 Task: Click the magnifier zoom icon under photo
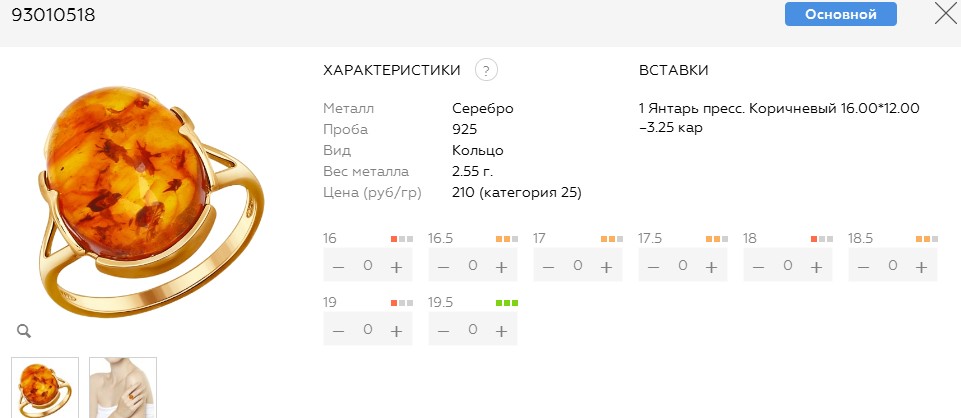point(23,331)
